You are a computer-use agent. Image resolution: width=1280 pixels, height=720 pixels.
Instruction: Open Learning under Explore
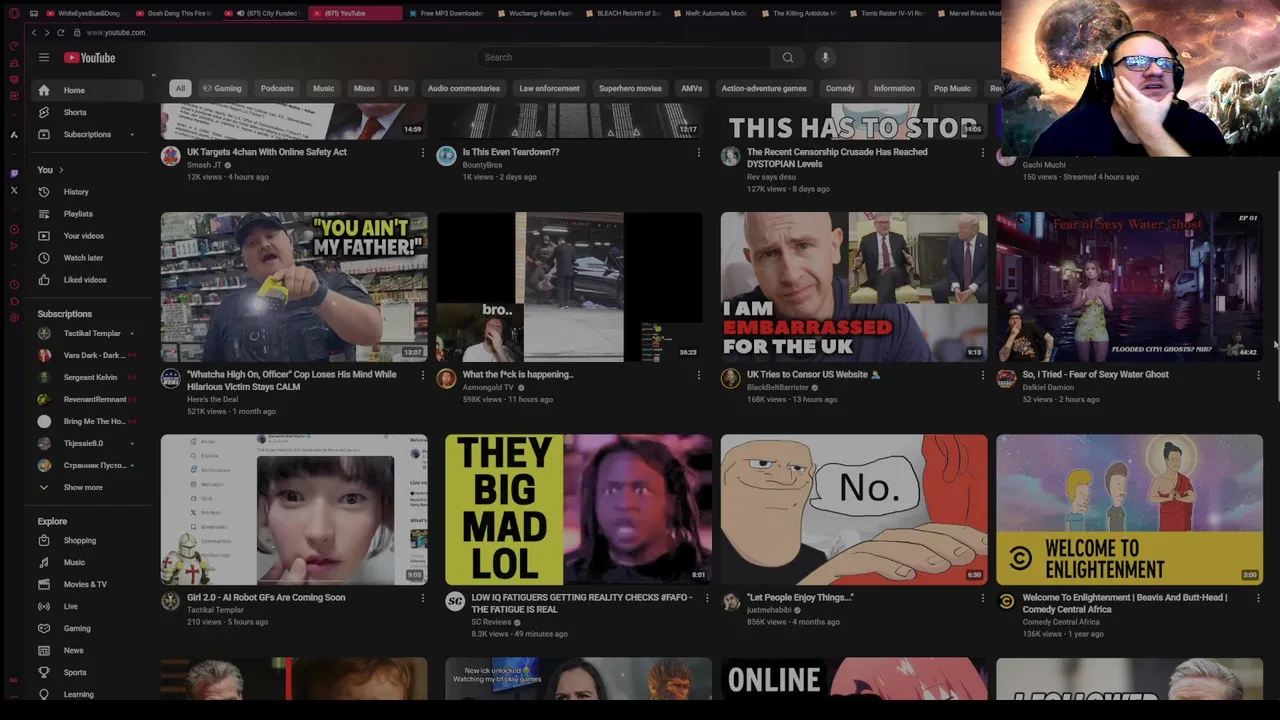click(x=88, y=695)
